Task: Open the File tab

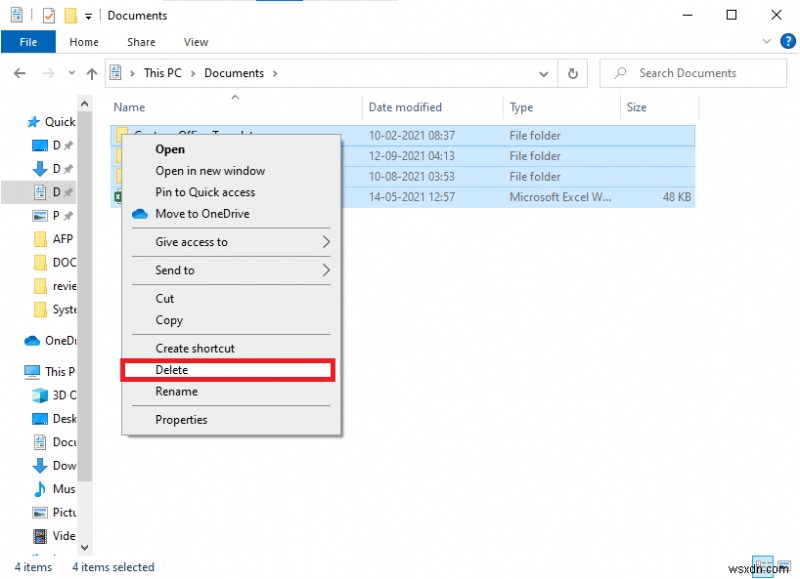Action: (x=28, y=42)
